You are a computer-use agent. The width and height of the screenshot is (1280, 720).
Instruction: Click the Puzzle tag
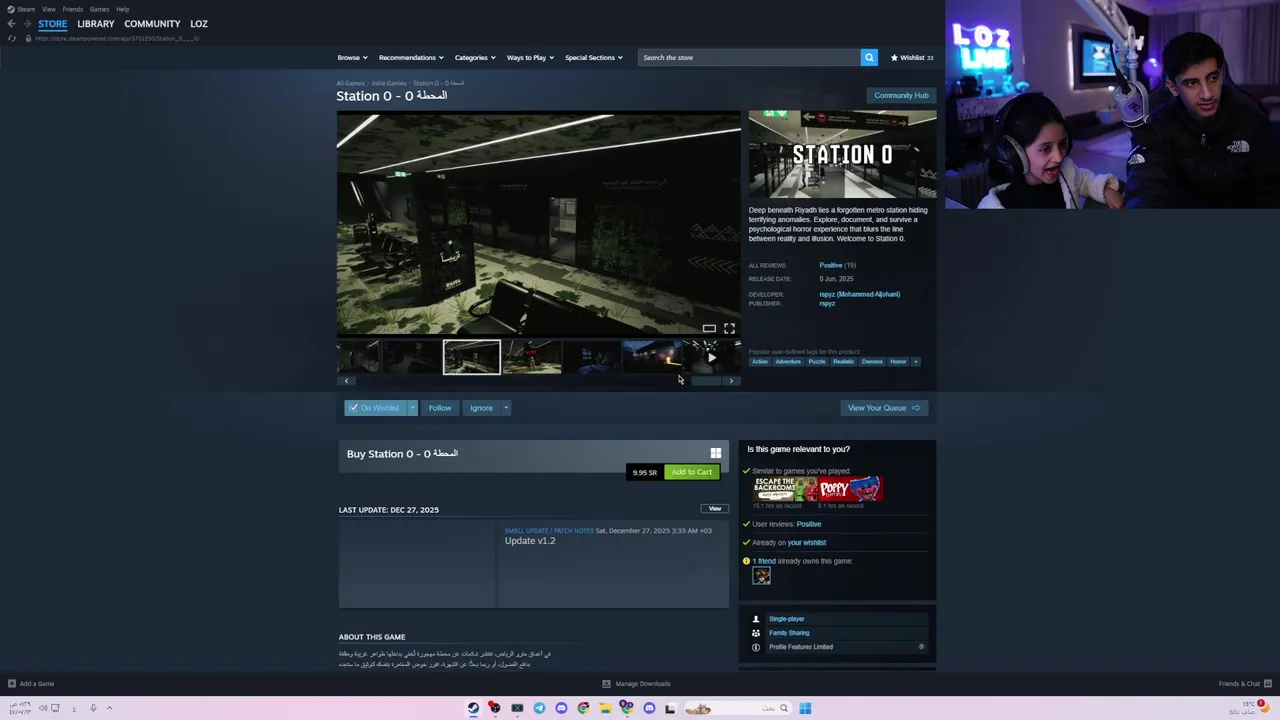pyautogui.click(x=817, y=362)
